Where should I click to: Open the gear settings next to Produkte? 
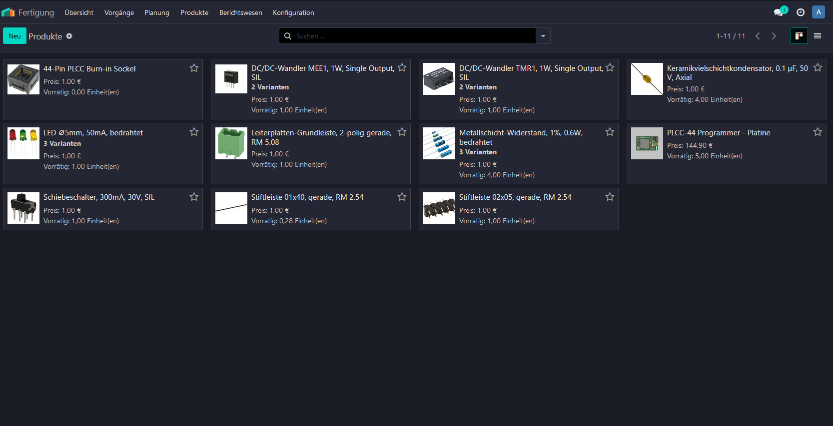pyautogui.click(x=70, y=36)
